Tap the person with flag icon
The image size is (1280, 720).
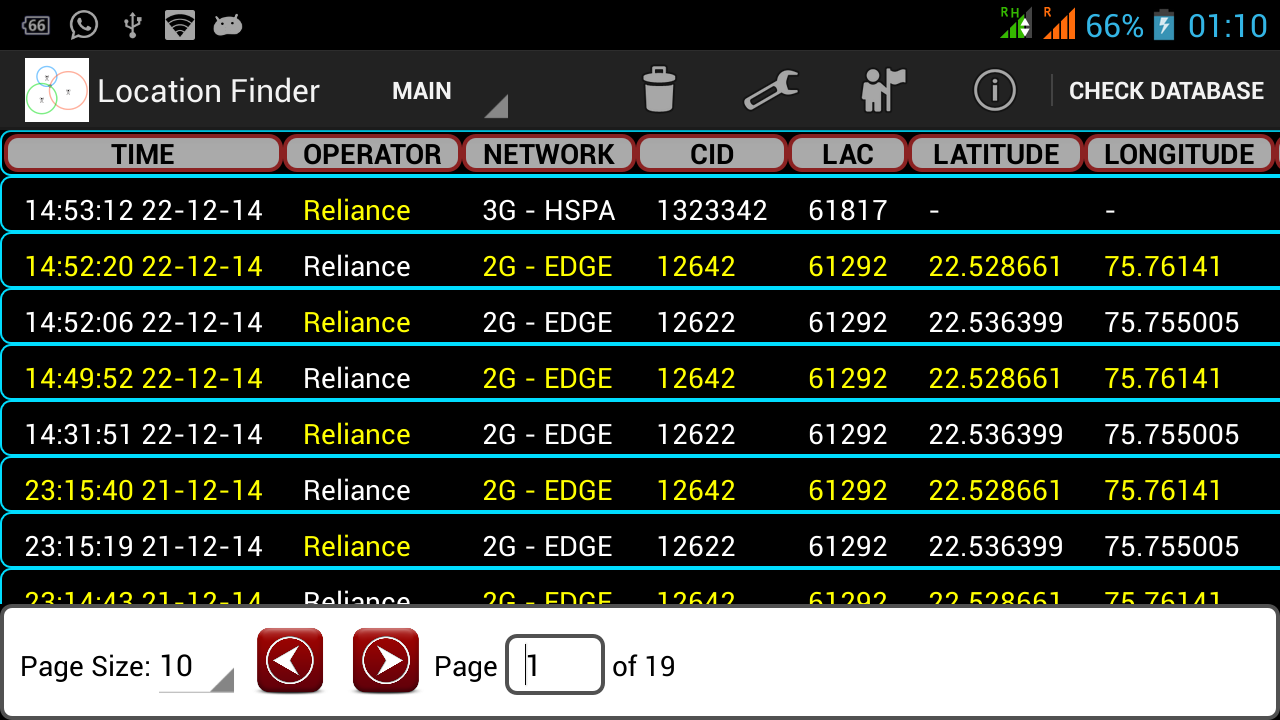pyautogui.click(x=882, y=90)
